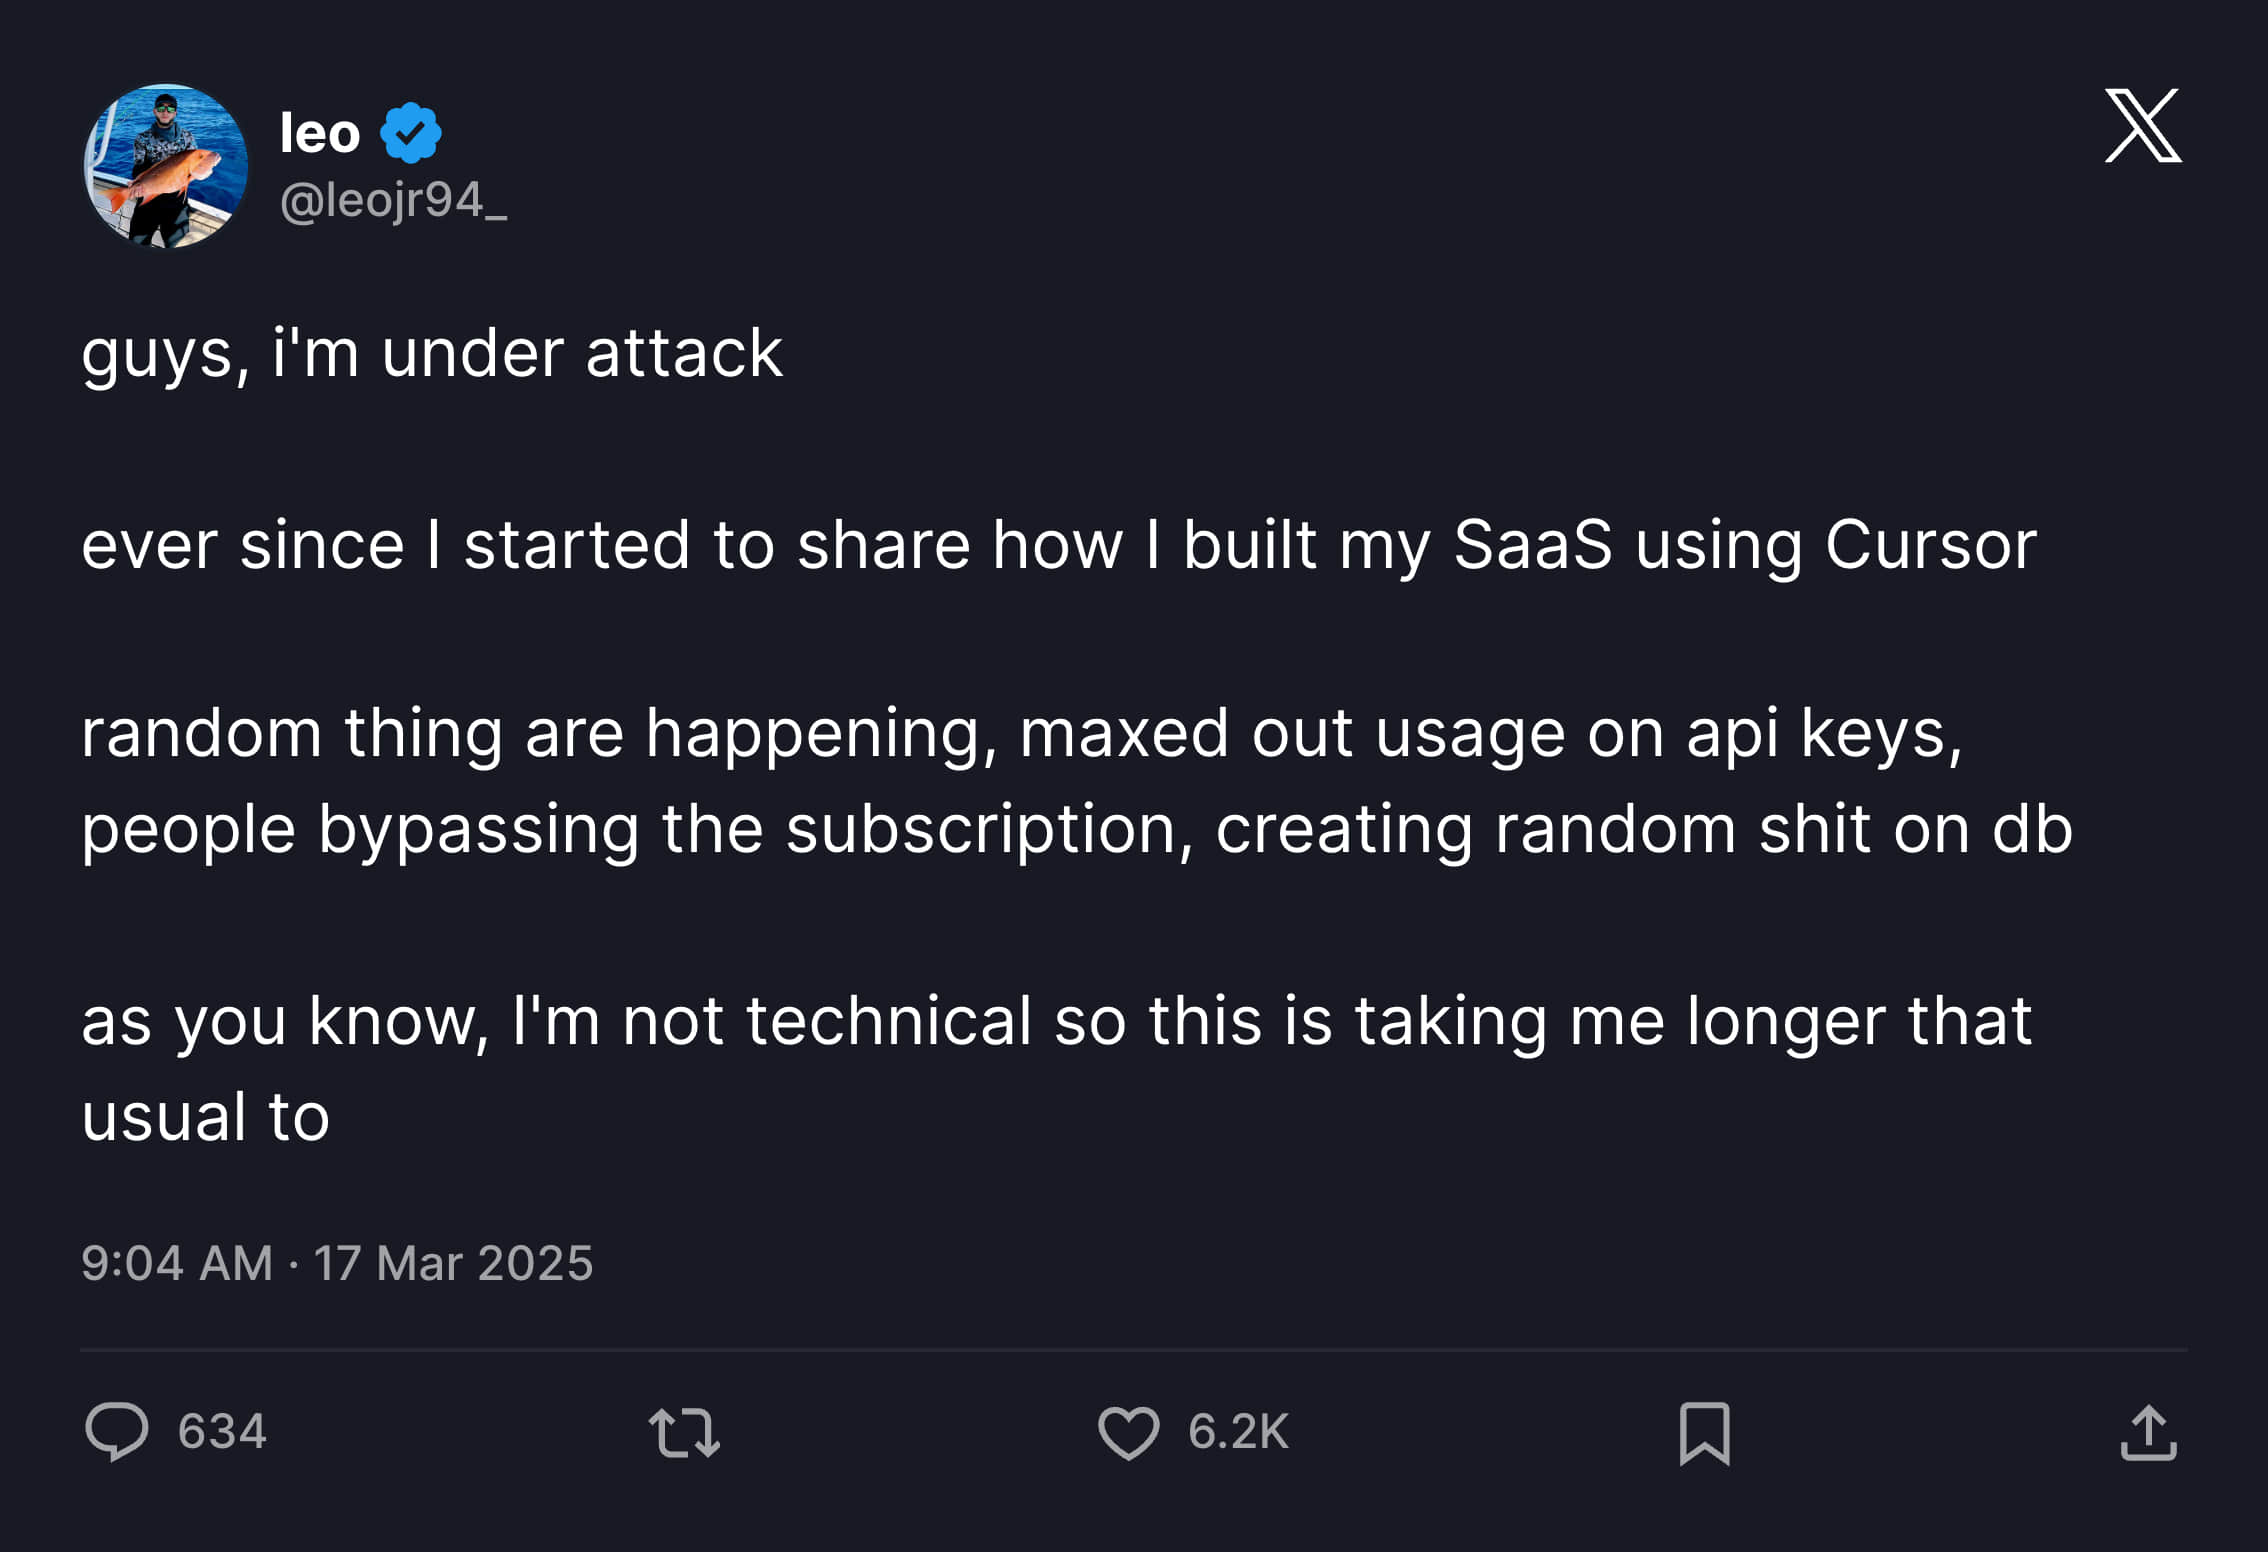The width and height of the screenshot is (2268, 1552).
Task: Open leo's profile picture
Action: [x=166, y=166]
